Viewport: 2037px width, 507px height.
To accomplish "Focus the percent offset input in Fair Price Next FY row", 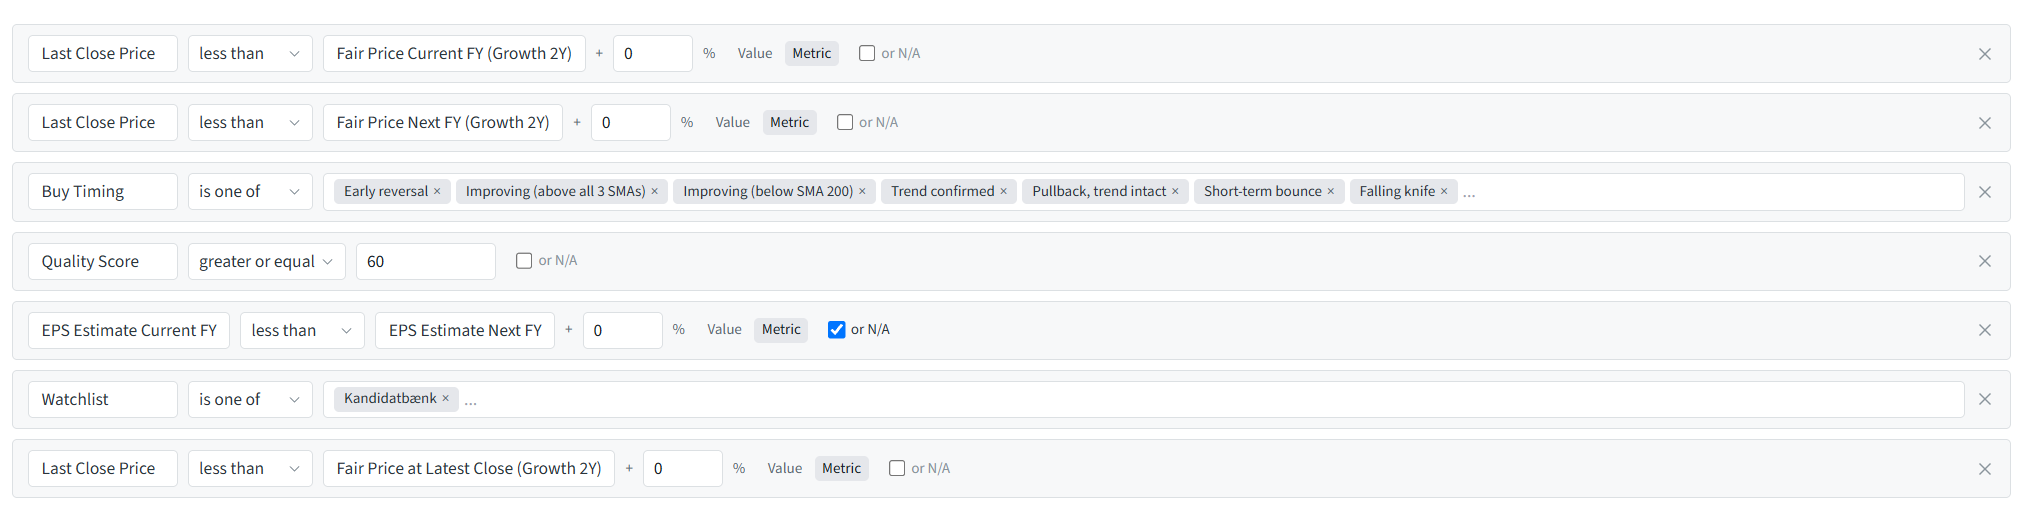I will pyautogui.click(x=631, y=123).
